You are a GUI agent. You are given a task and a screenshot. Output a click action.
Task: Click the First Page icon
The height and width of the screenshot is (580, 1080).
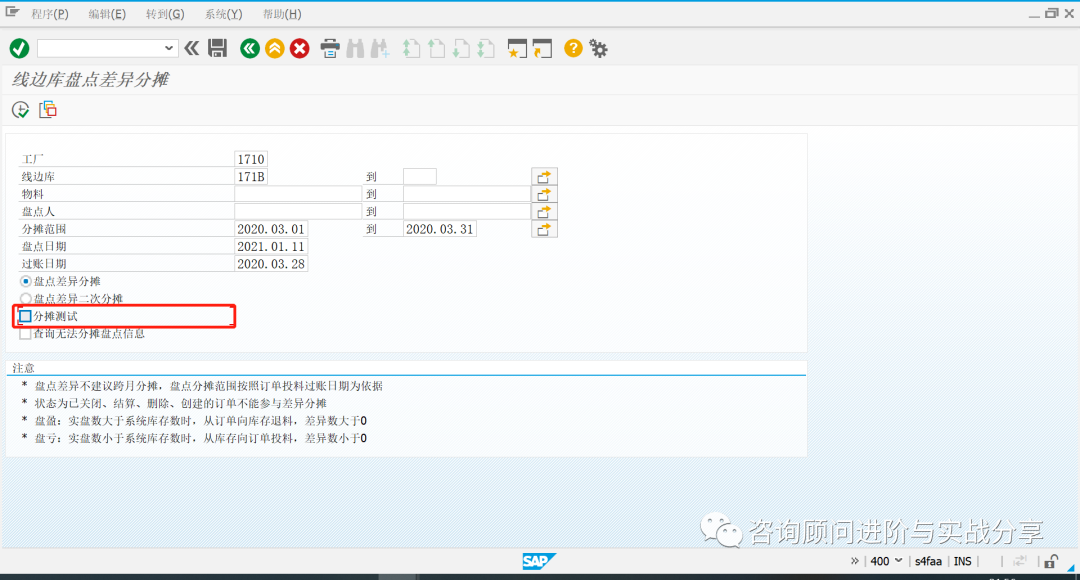tap(411, 49)
